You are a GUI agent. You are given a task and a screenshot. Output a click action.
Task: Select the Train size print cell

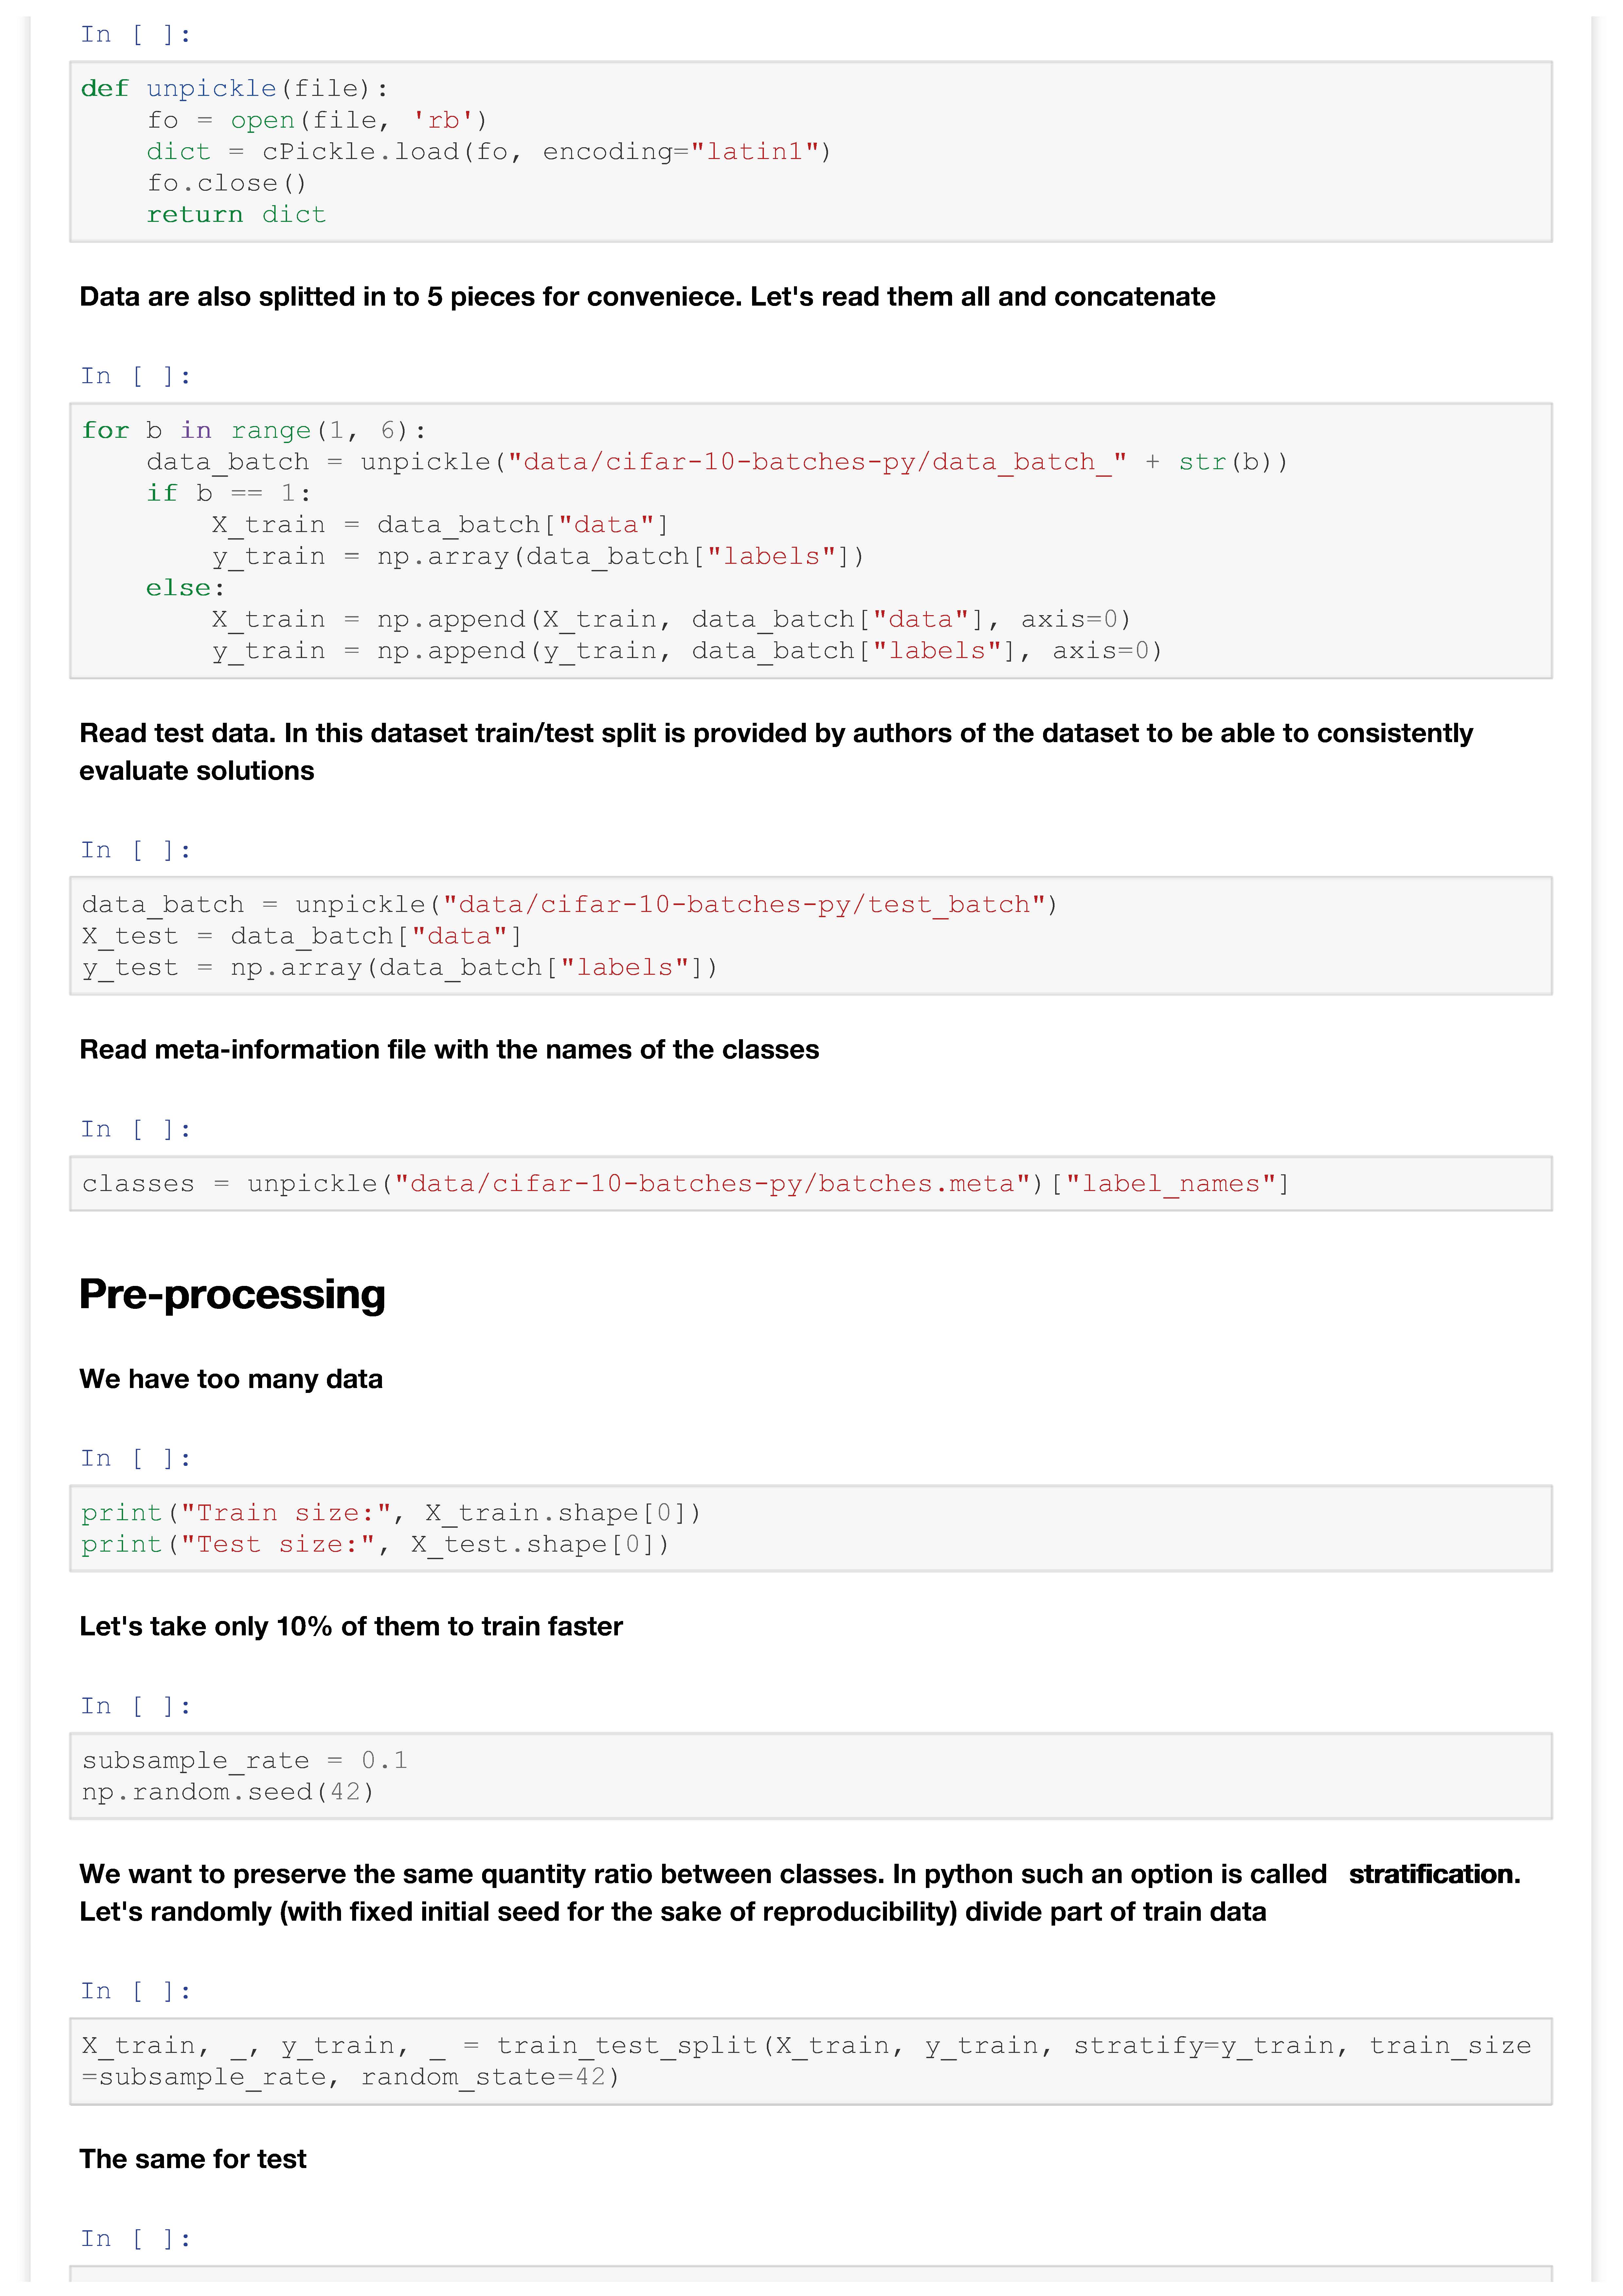tap(810, 1528)
